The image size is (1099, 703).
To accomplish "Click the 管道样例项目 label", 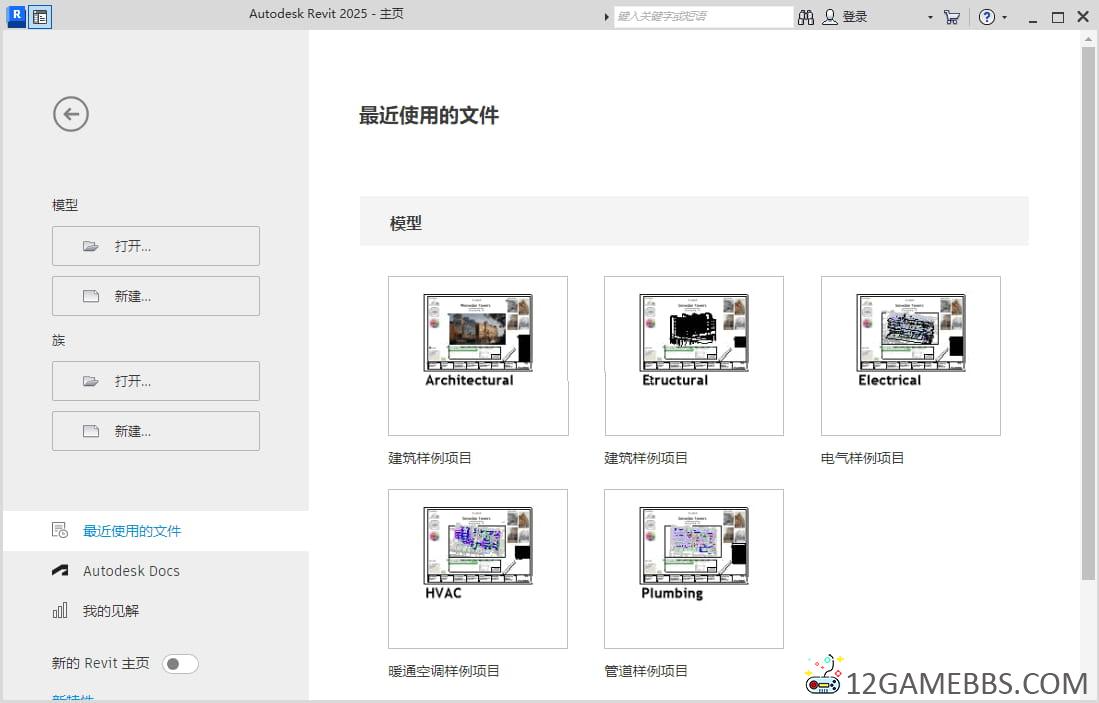I will (x=646, y=671).
